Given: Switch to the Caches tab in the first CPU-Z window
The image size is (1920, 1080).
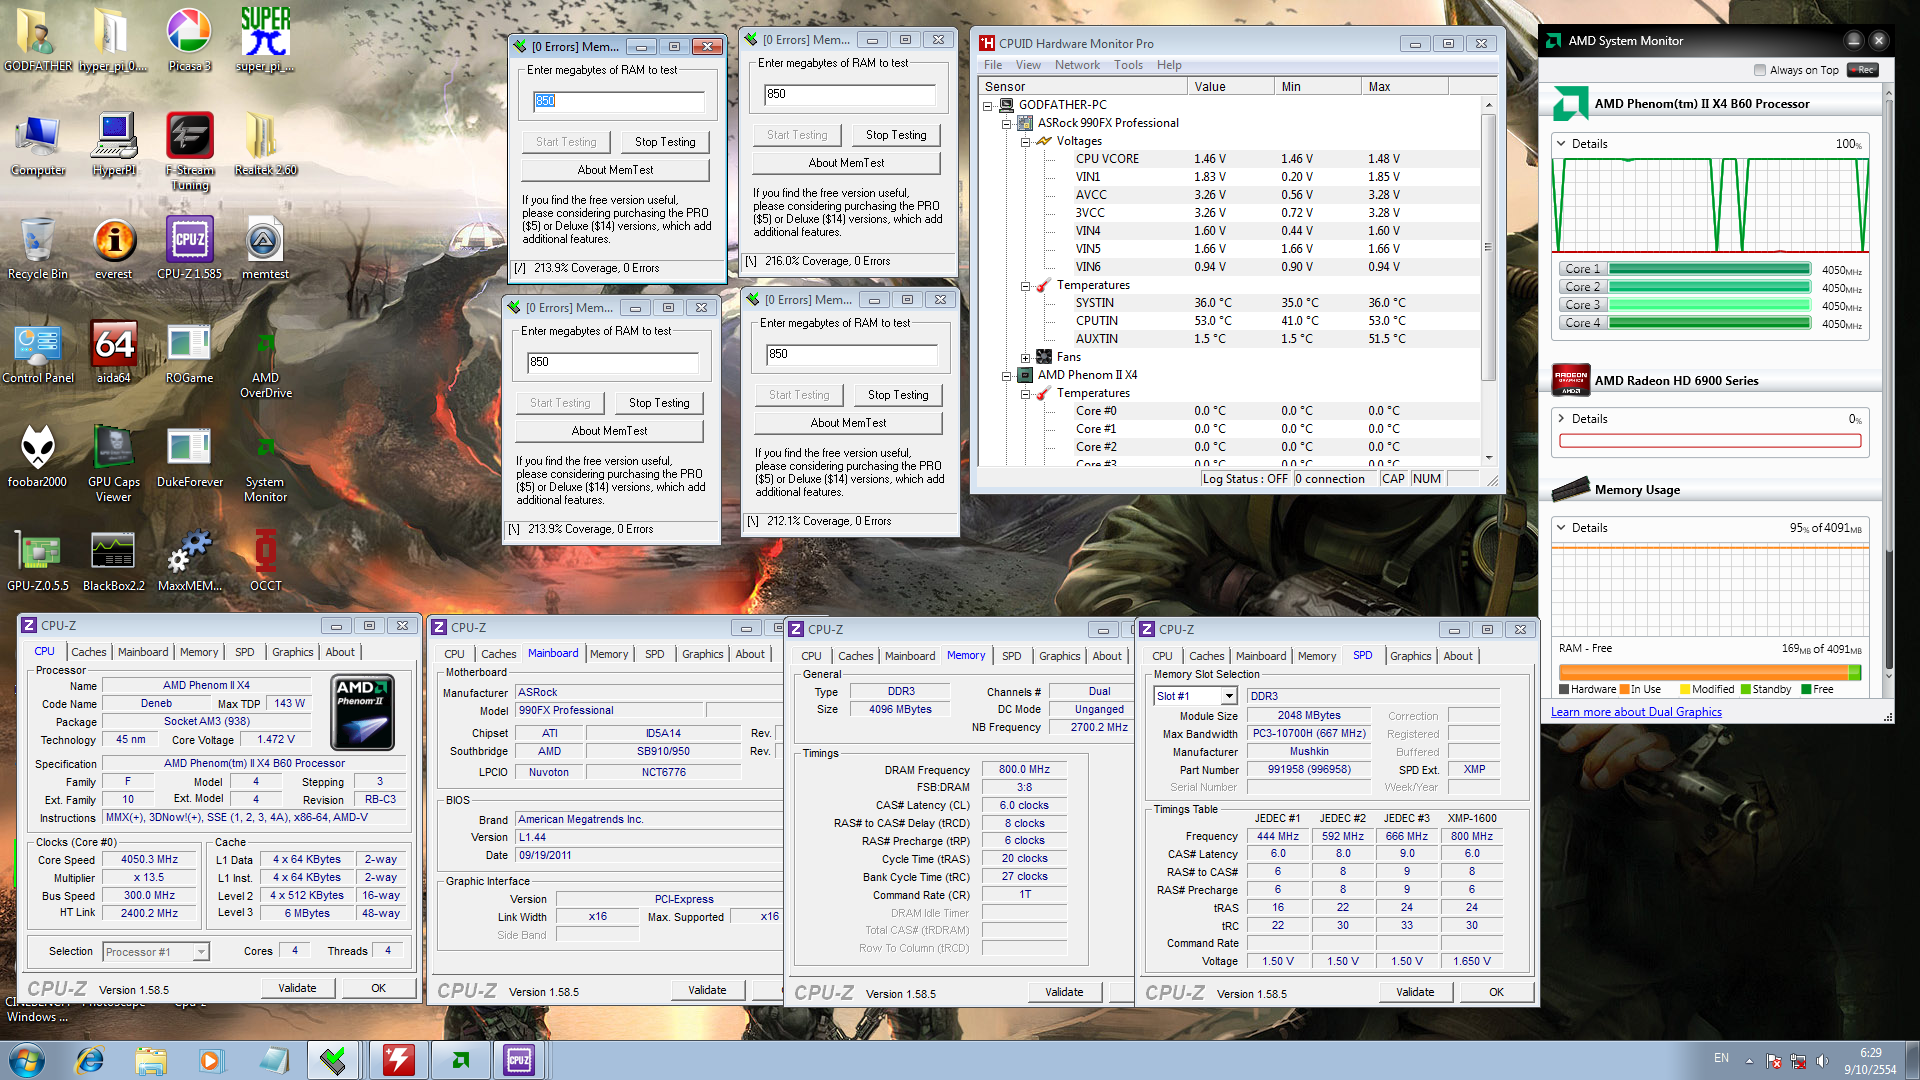Looking at the screenshot, I should pos(88,652).
